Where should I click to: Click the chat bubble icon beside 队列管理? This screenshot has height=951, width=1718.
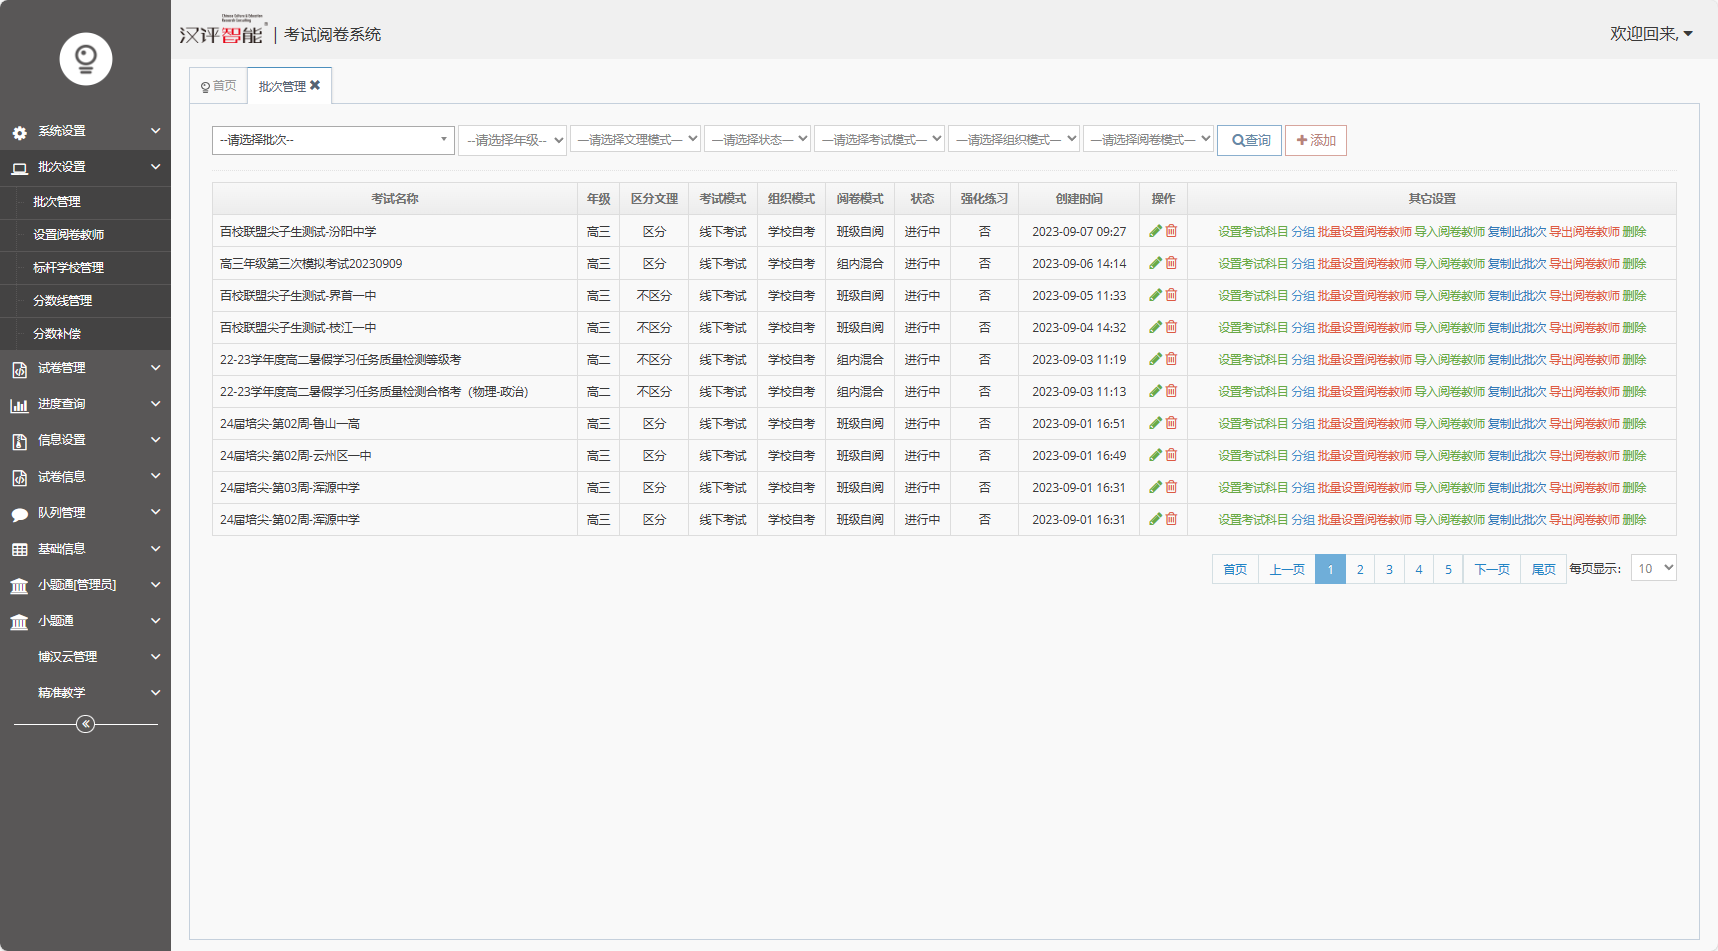click(x=19, y=514)
